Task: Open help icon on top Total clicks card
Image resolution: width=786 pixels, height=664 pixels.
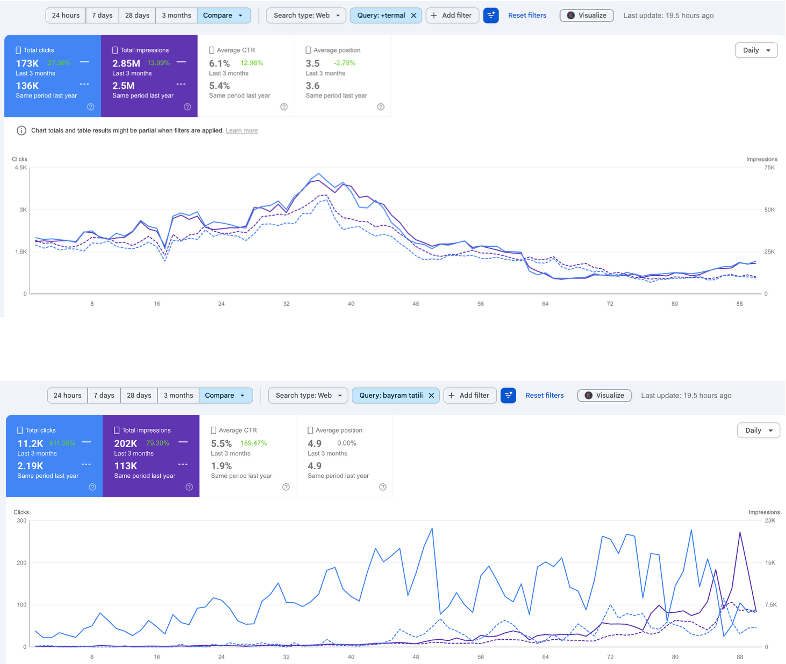Action: [x=91, y=107]
